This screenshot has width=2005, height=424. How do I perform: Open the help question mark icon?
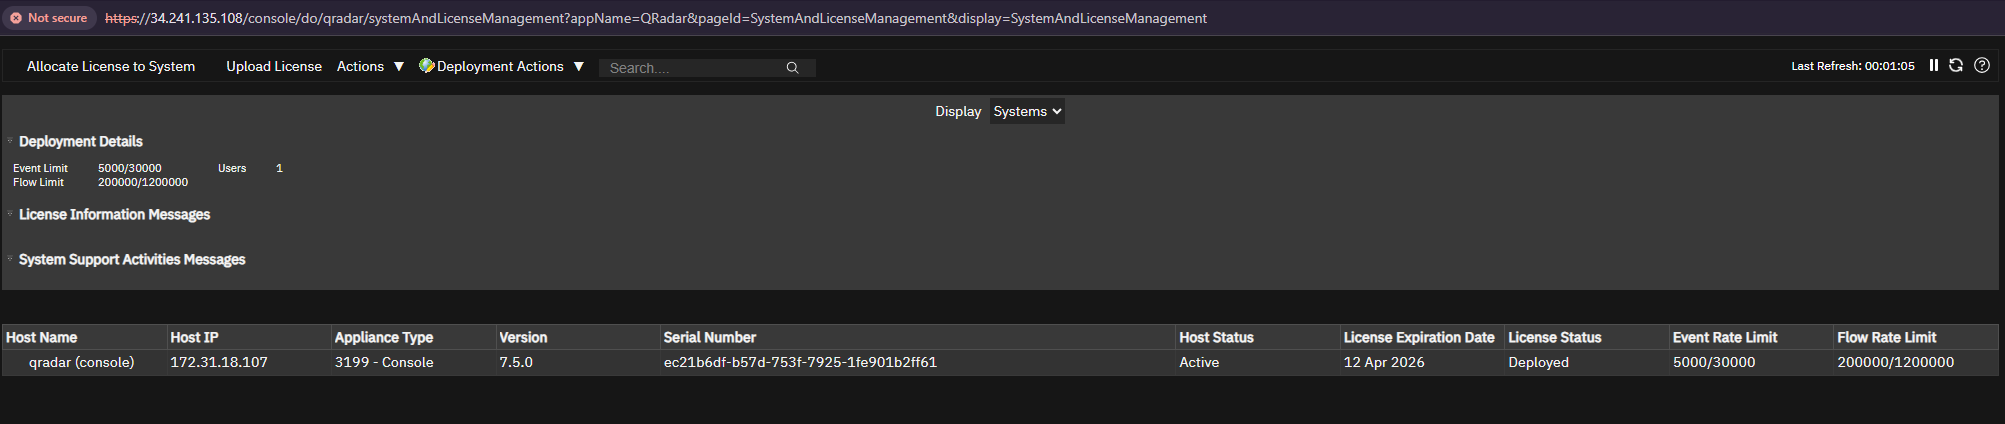(1982, 65)
